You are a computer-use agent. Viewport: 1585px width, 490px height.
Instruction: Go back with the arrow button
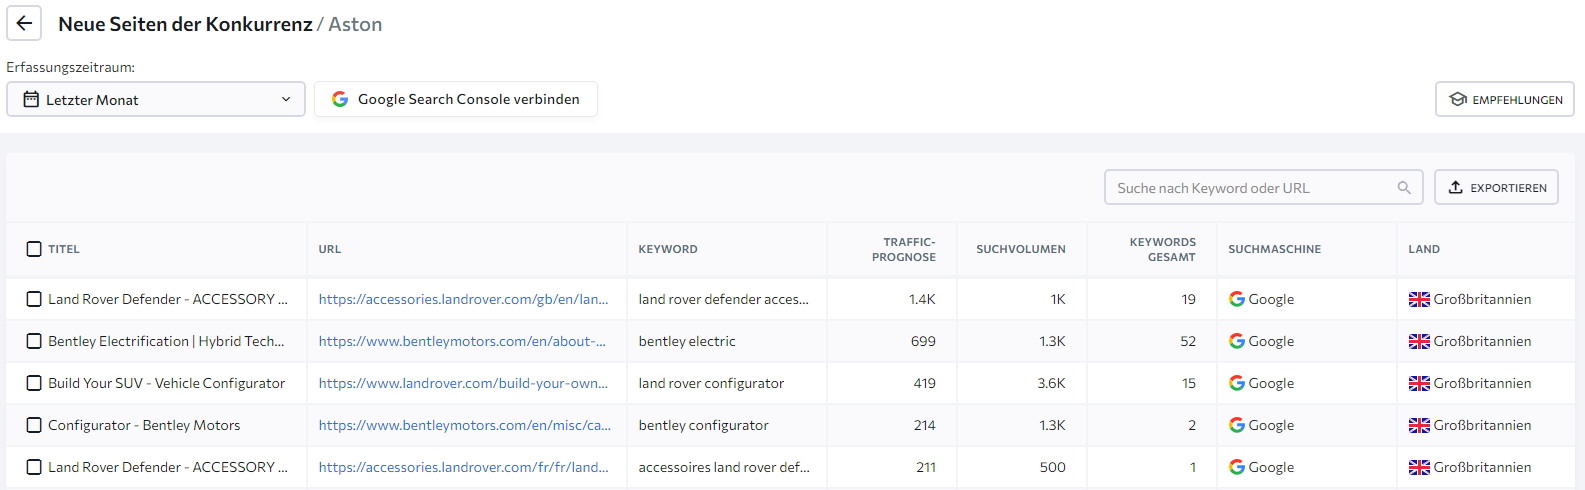click(24, 23)
